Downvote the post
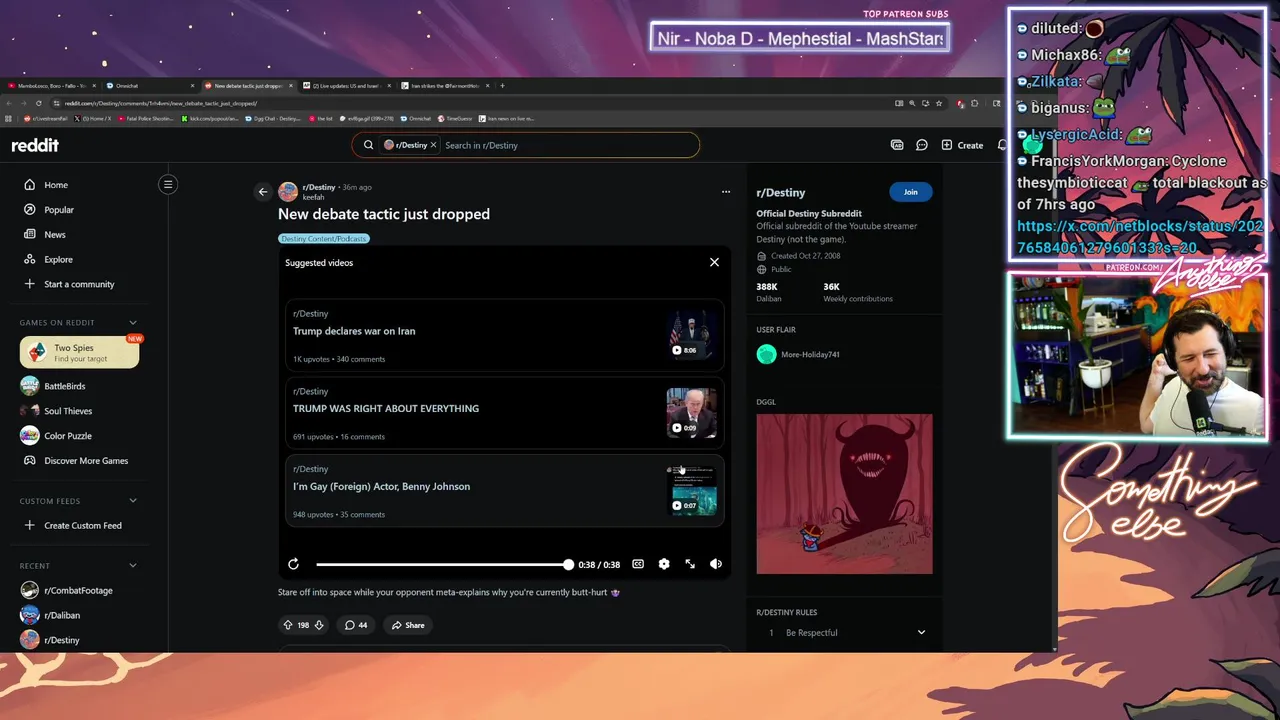Image resolution: width=1280 pixels, height=720 pixels. [319, 625]
